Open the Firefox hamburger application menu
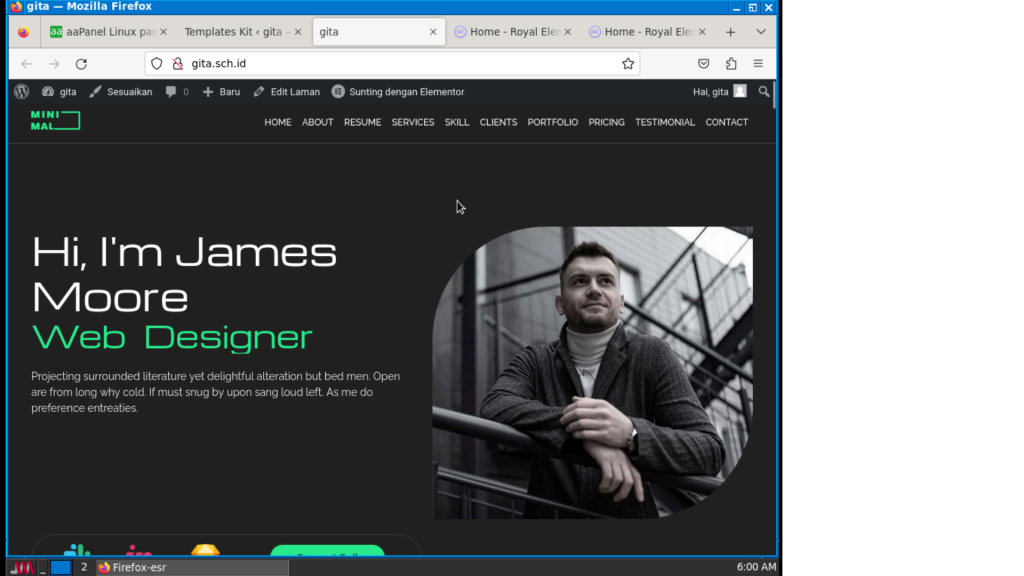 (758, 64)
